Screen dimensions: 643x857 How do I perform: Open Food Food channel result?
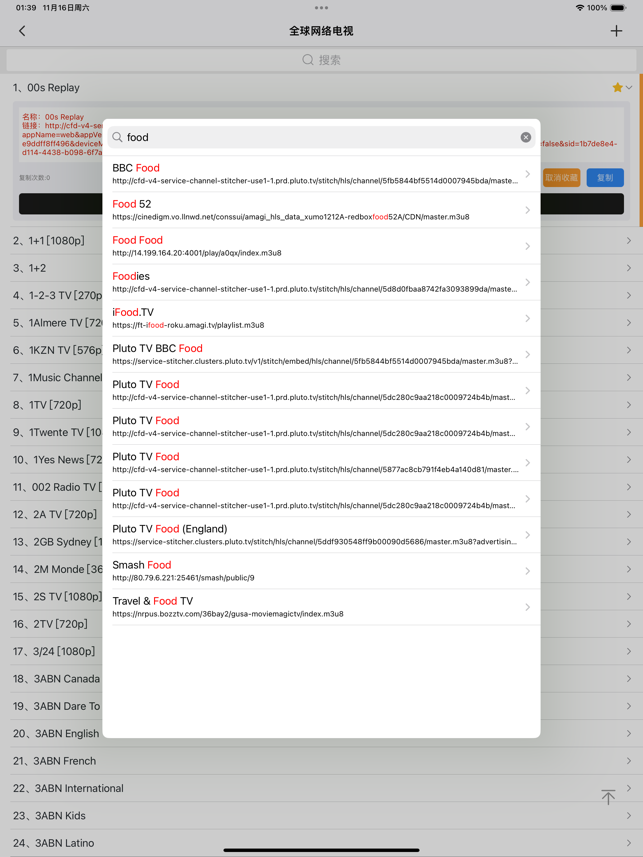322,246
